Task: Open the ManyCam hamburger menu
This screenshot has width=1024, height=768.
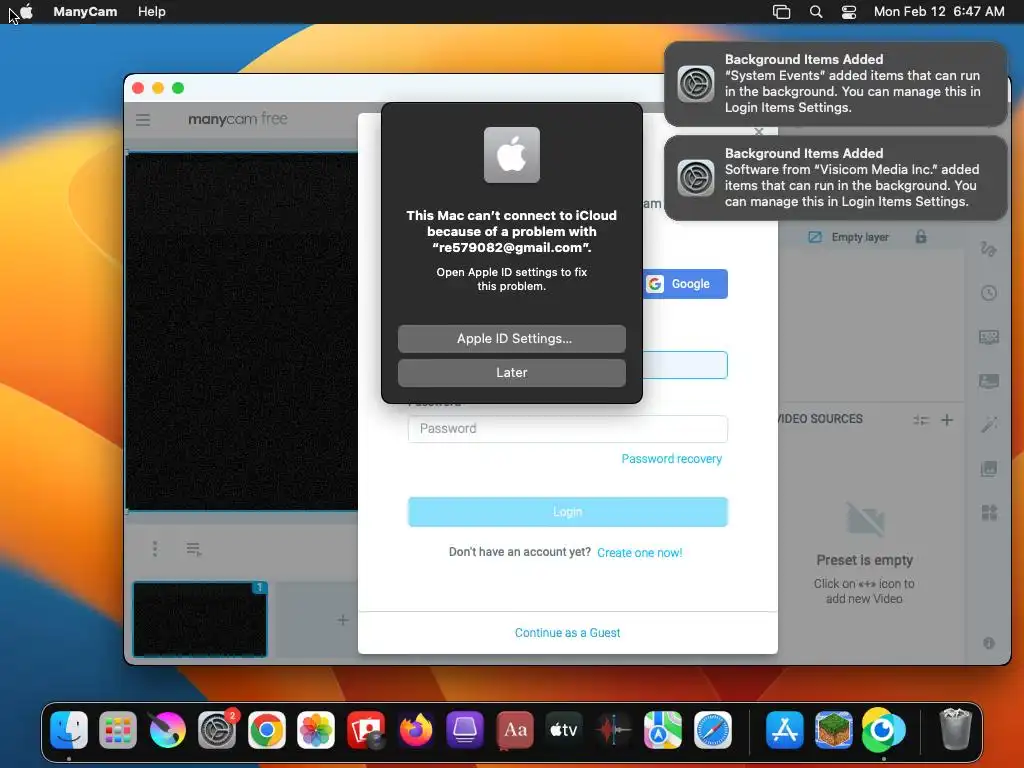Action: coord(143,120)
